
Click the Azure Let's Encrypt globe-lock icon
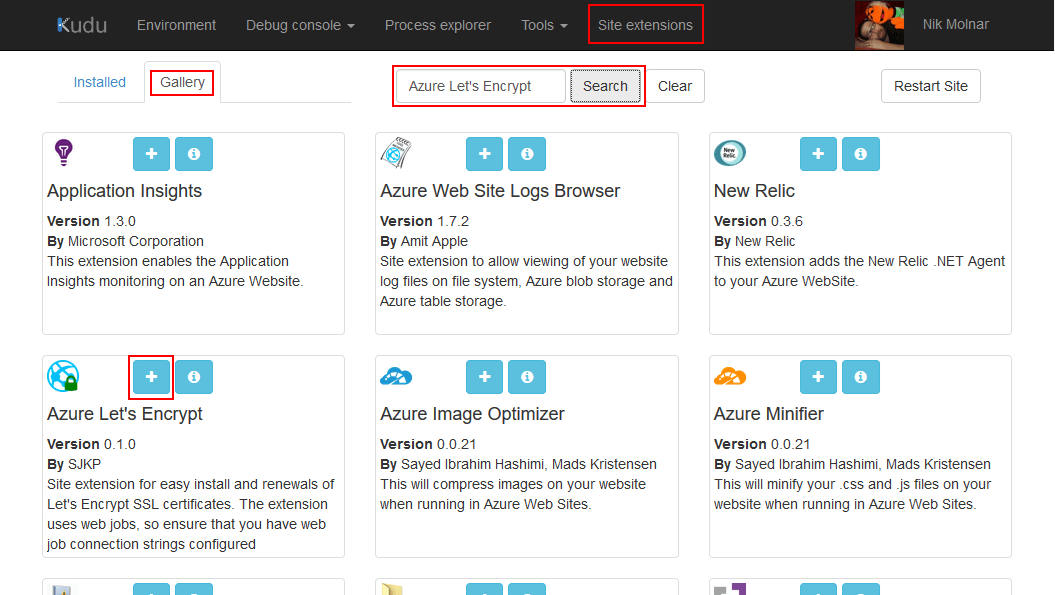coord(63,376)
